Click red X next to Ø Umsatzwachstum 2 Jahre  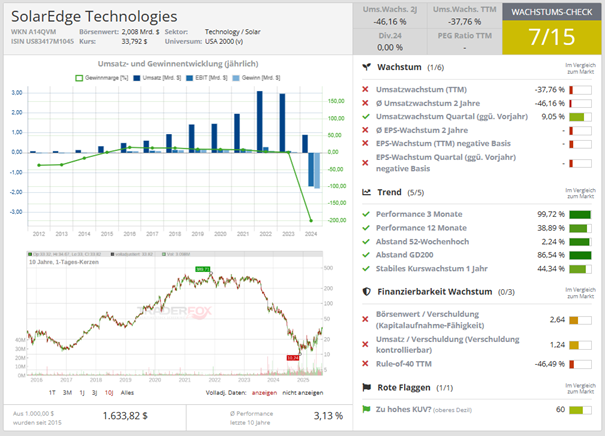[365, 103]
